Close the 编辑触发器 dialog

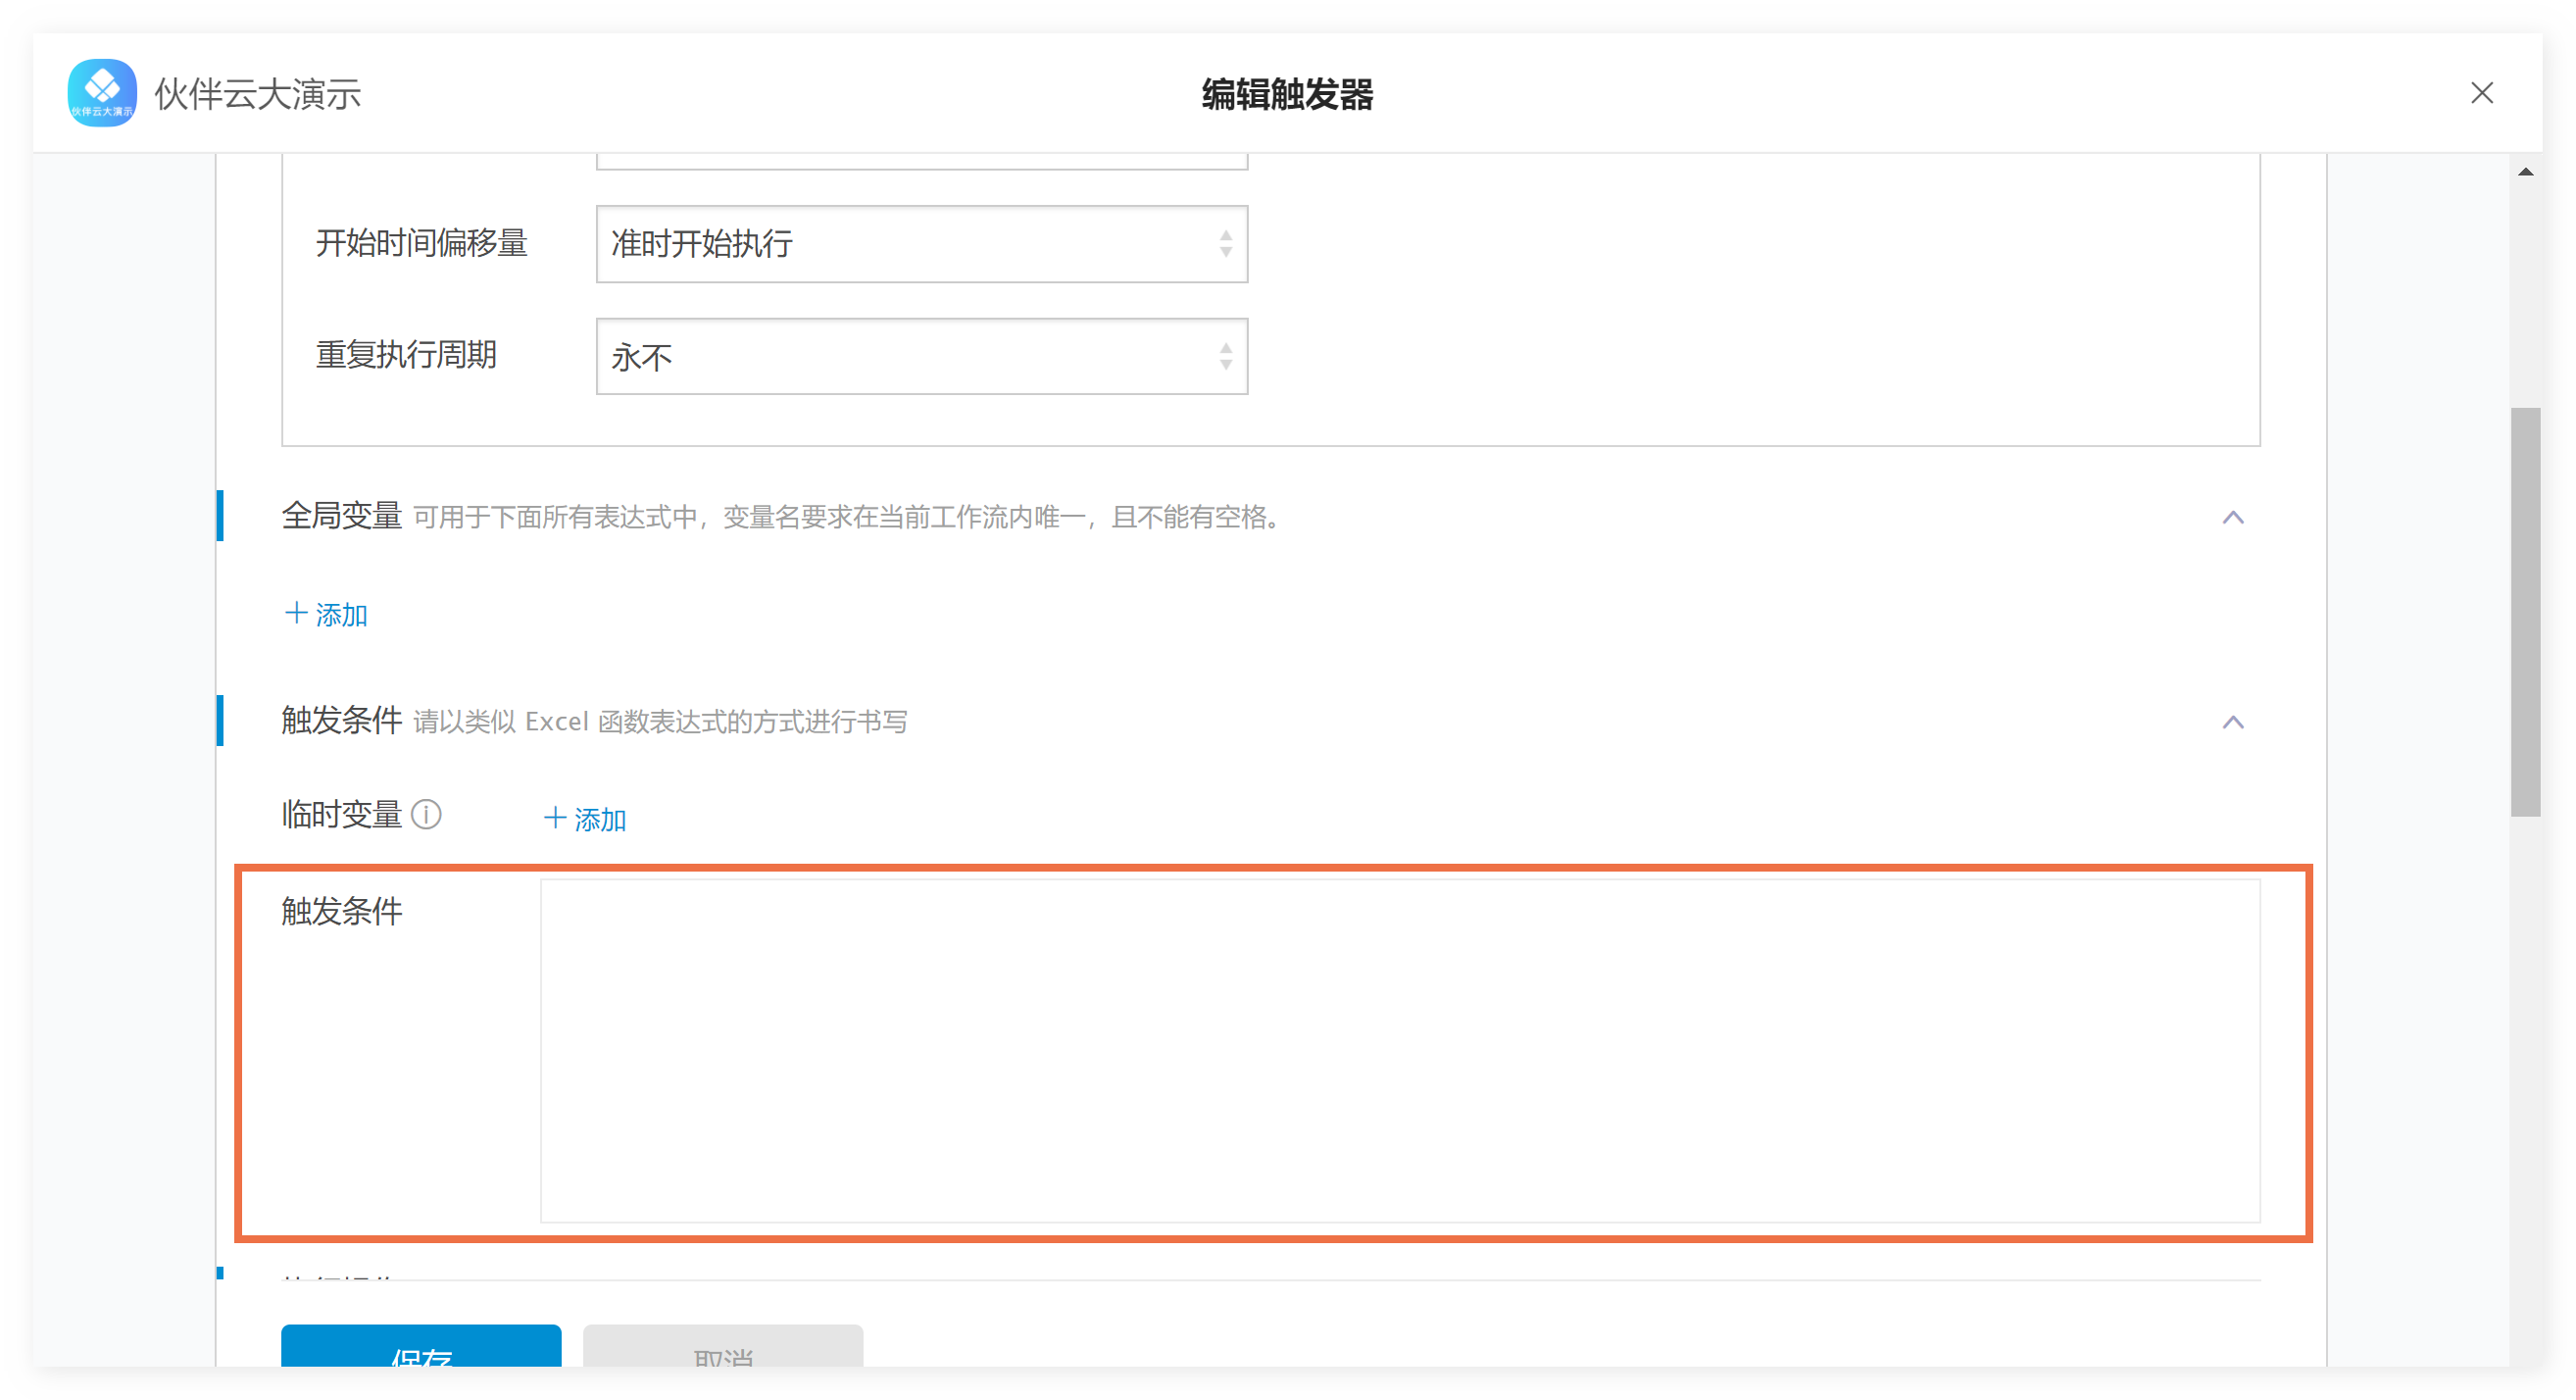2481,93
